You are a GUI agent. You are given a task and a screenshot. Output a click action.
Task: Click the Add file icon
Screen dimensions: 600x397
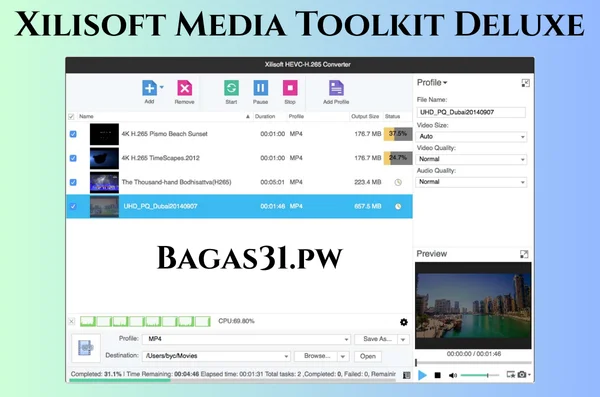(x=149, y=88)
